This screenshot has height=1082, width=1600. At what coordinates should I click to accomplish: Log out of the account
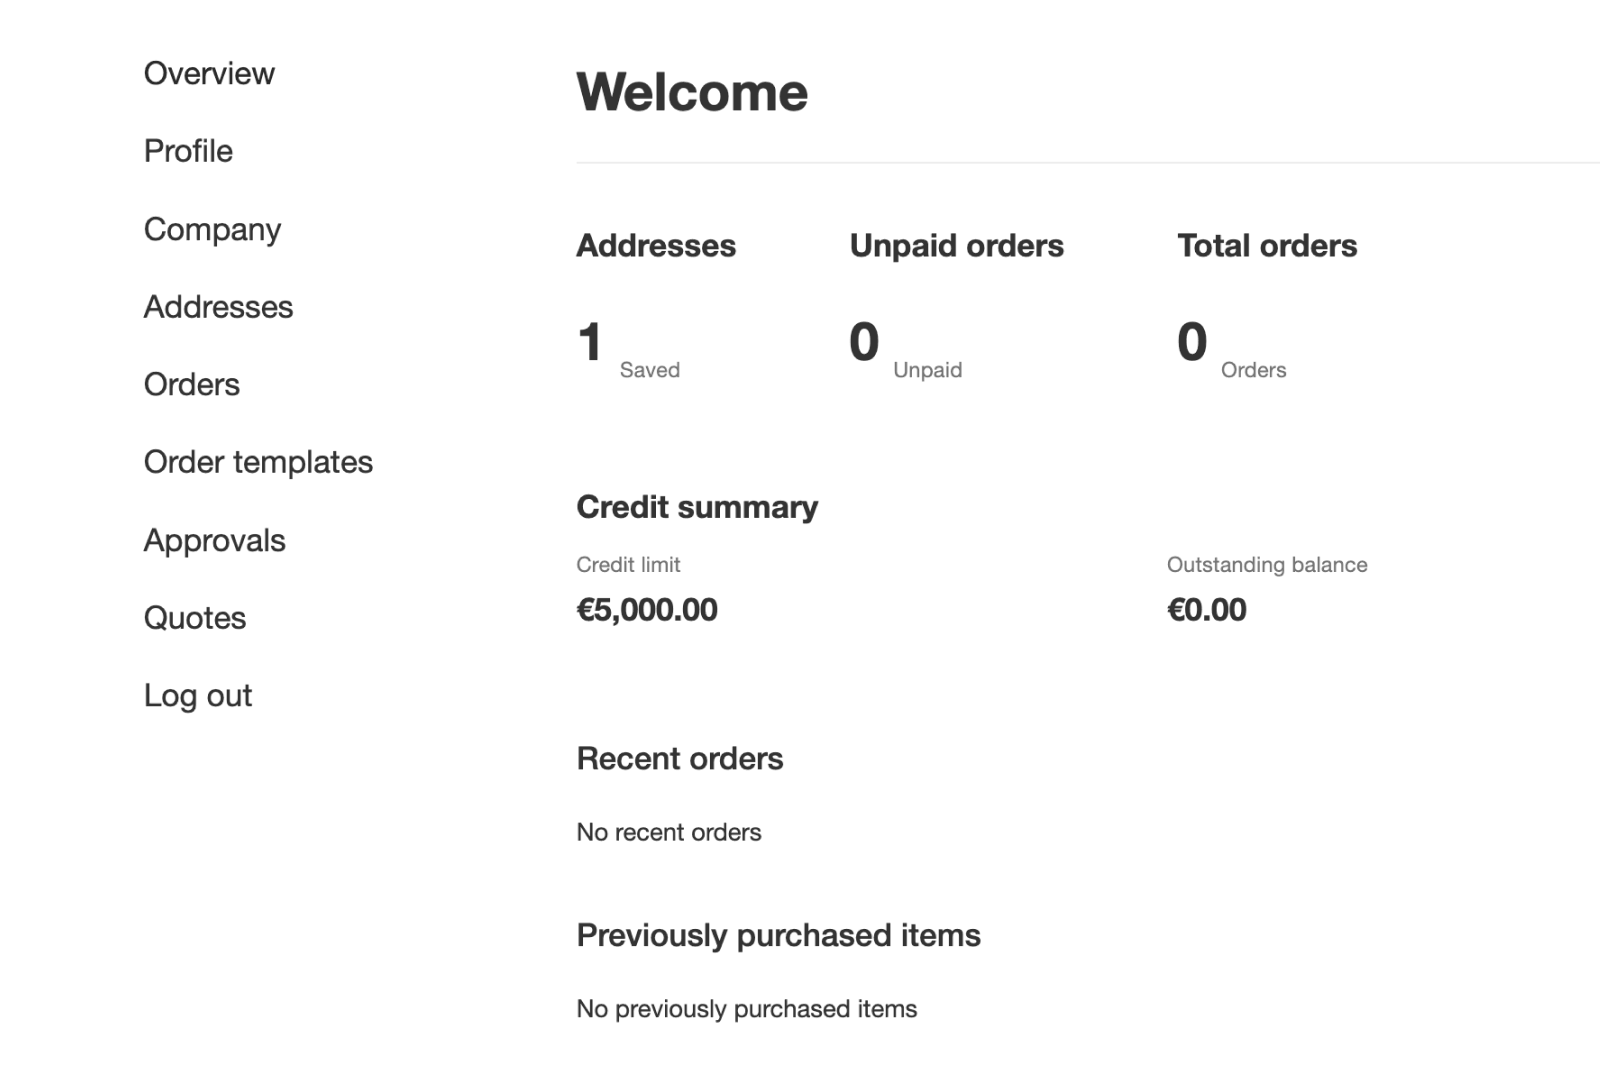click(x=198, y=695)
